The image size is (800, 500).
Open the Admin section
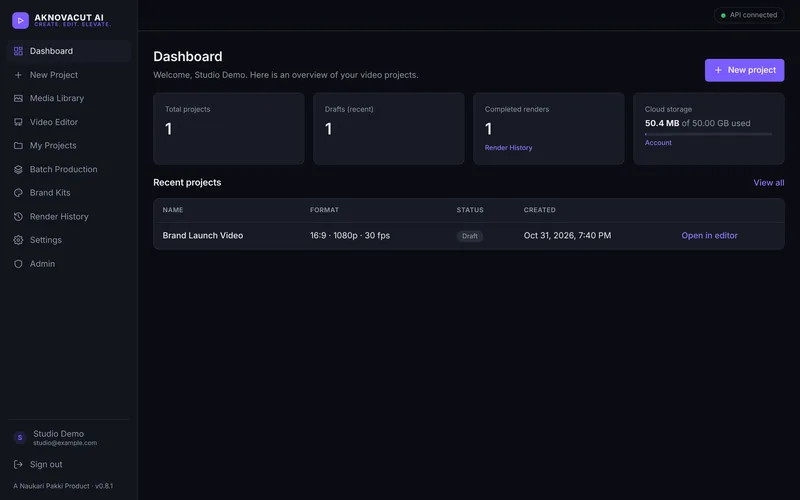[x=69, y=264]
